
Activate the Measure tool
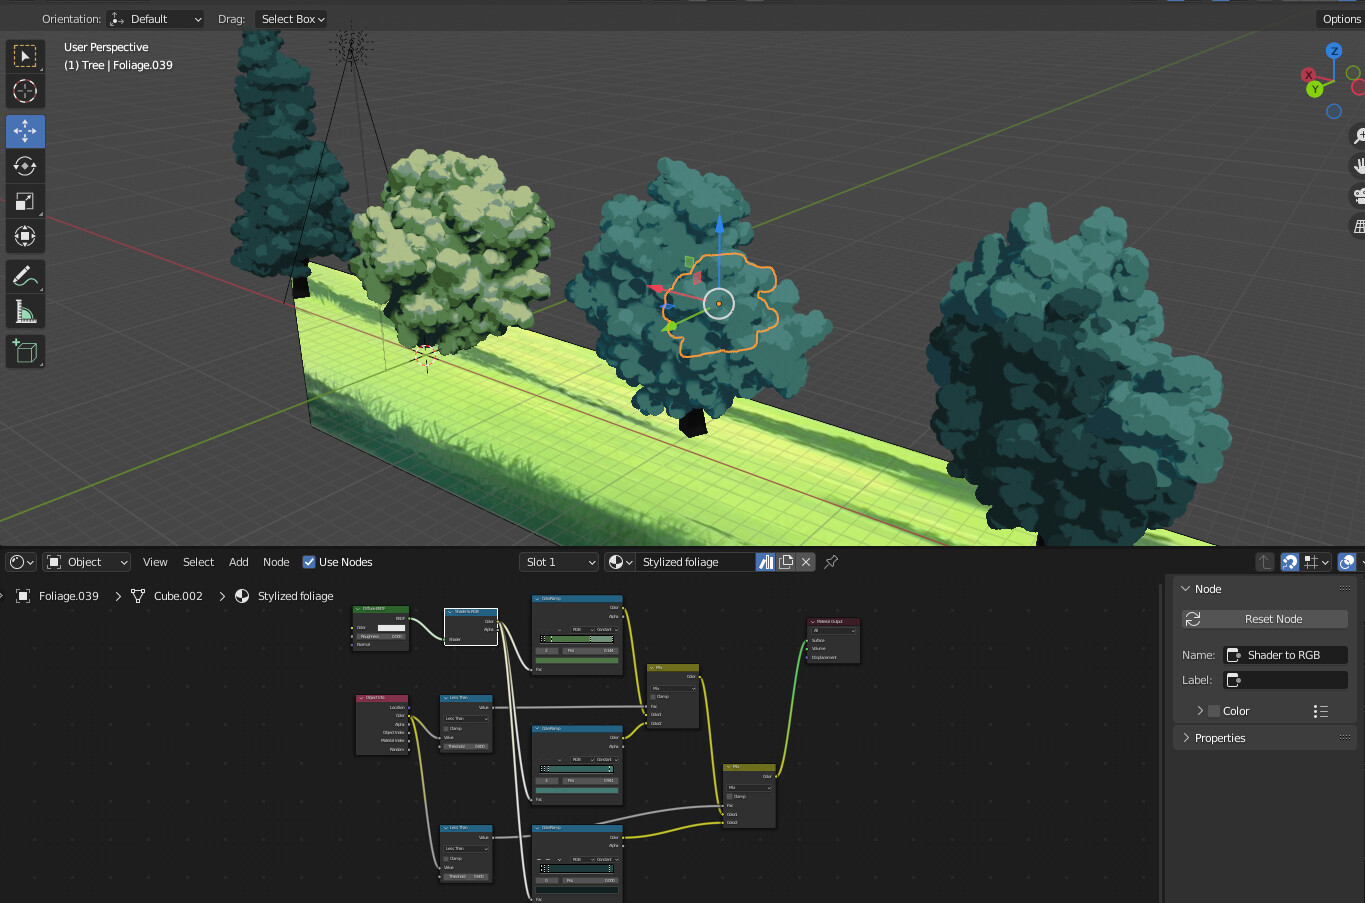[25, 310]
